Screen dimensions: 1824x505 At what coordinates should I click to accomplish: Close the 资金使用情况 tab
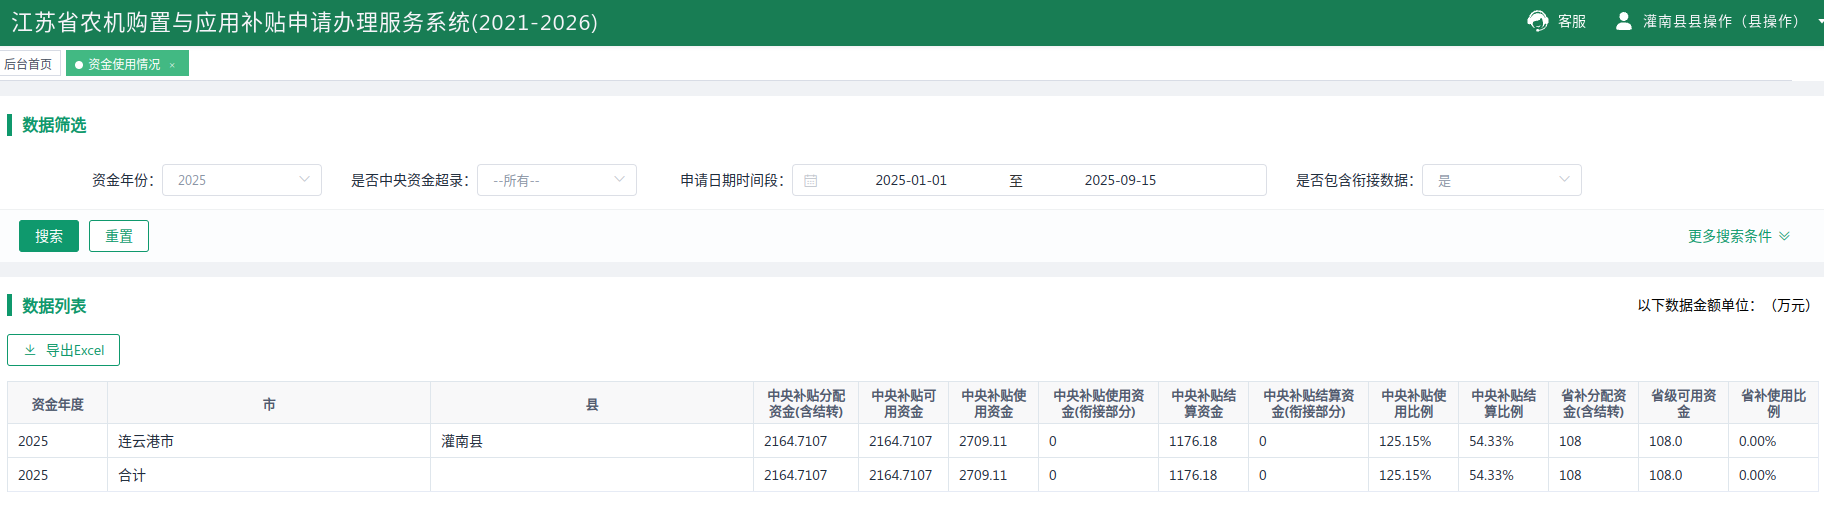click(x=172, y=65)
